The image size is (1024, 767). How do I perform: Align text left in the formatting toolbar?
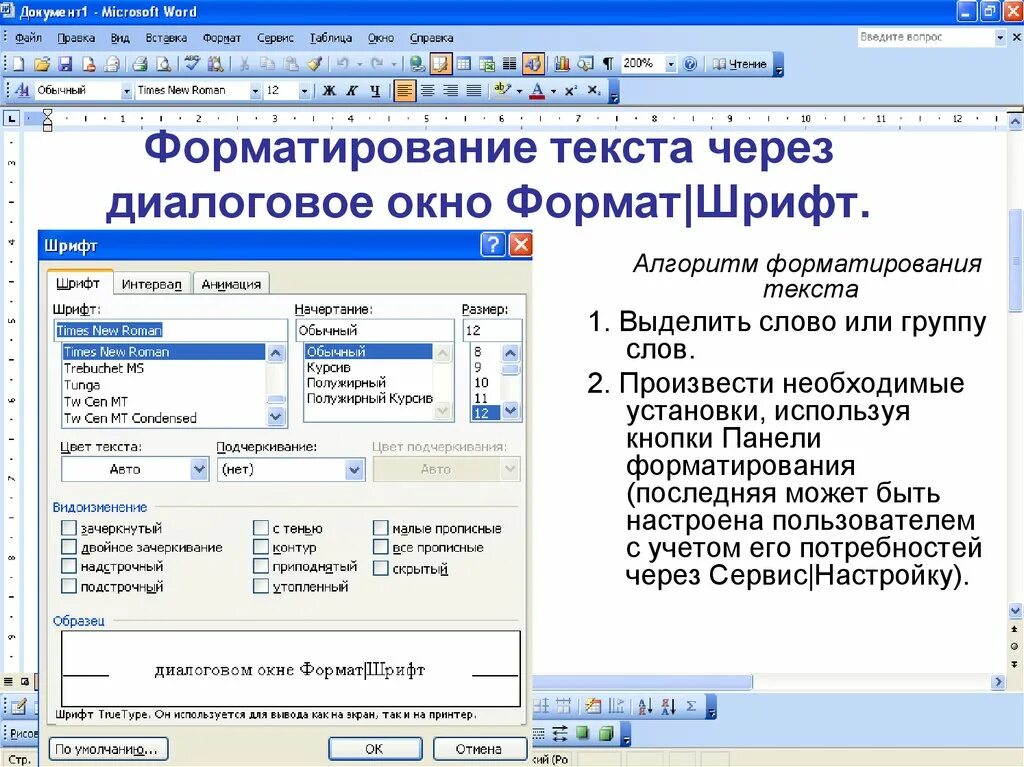click(x=404, y=90)
